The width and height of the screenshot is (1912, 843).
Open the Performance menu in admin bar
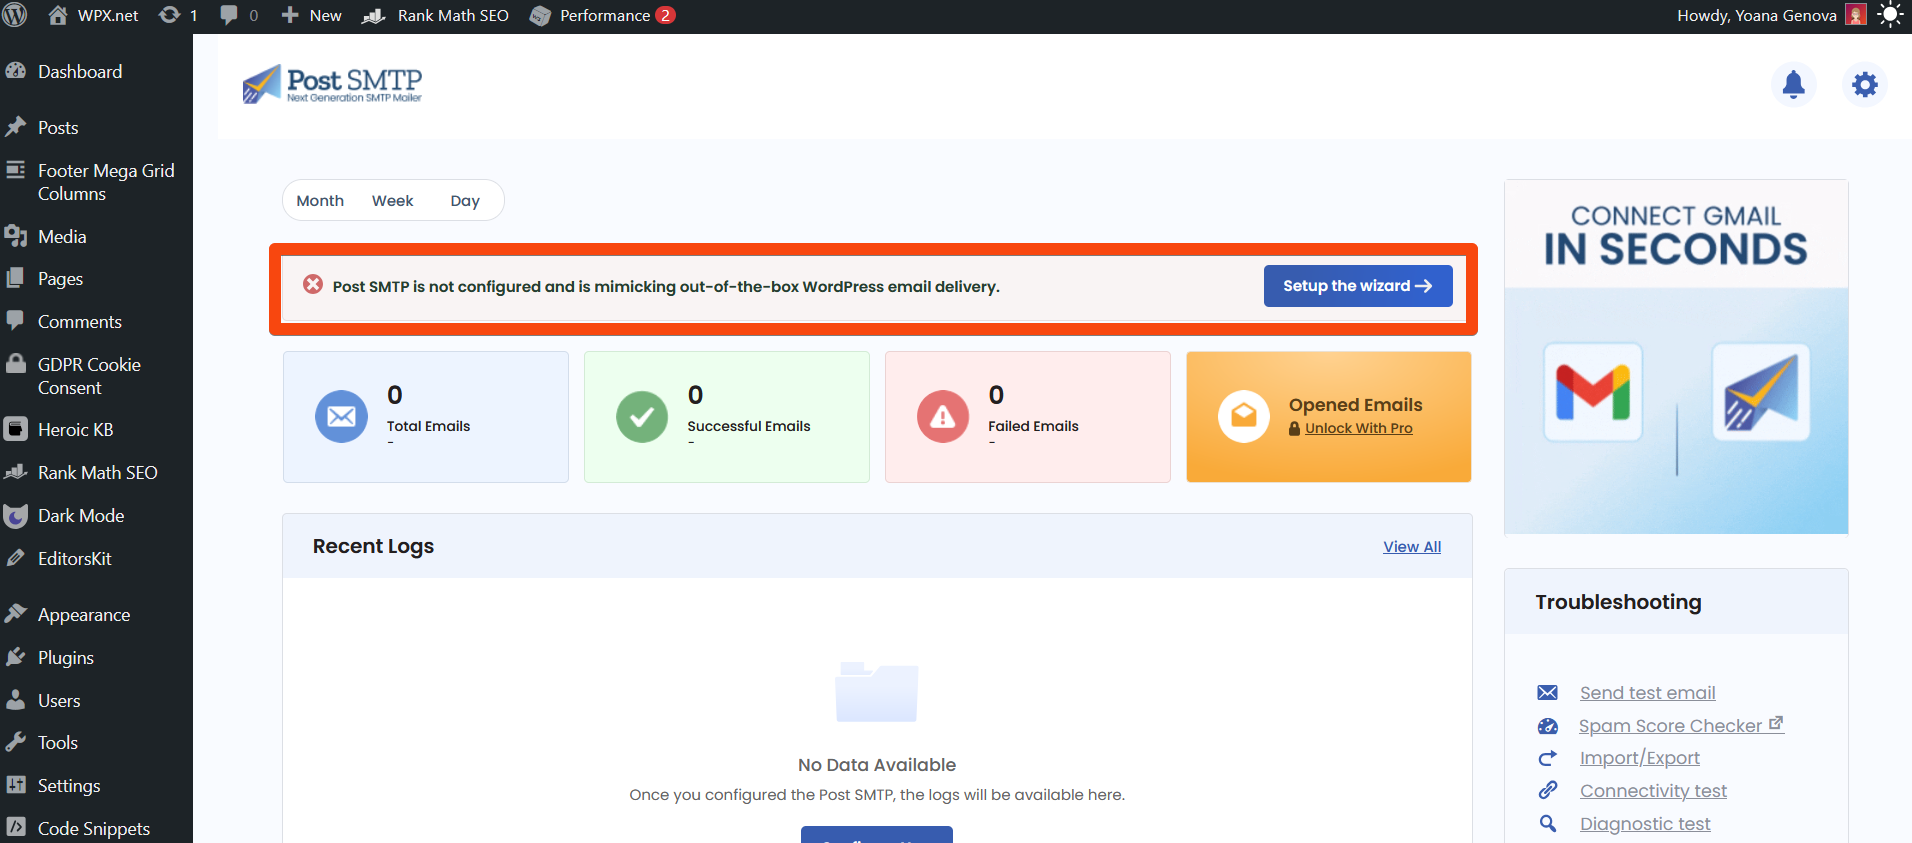point(603,15)
